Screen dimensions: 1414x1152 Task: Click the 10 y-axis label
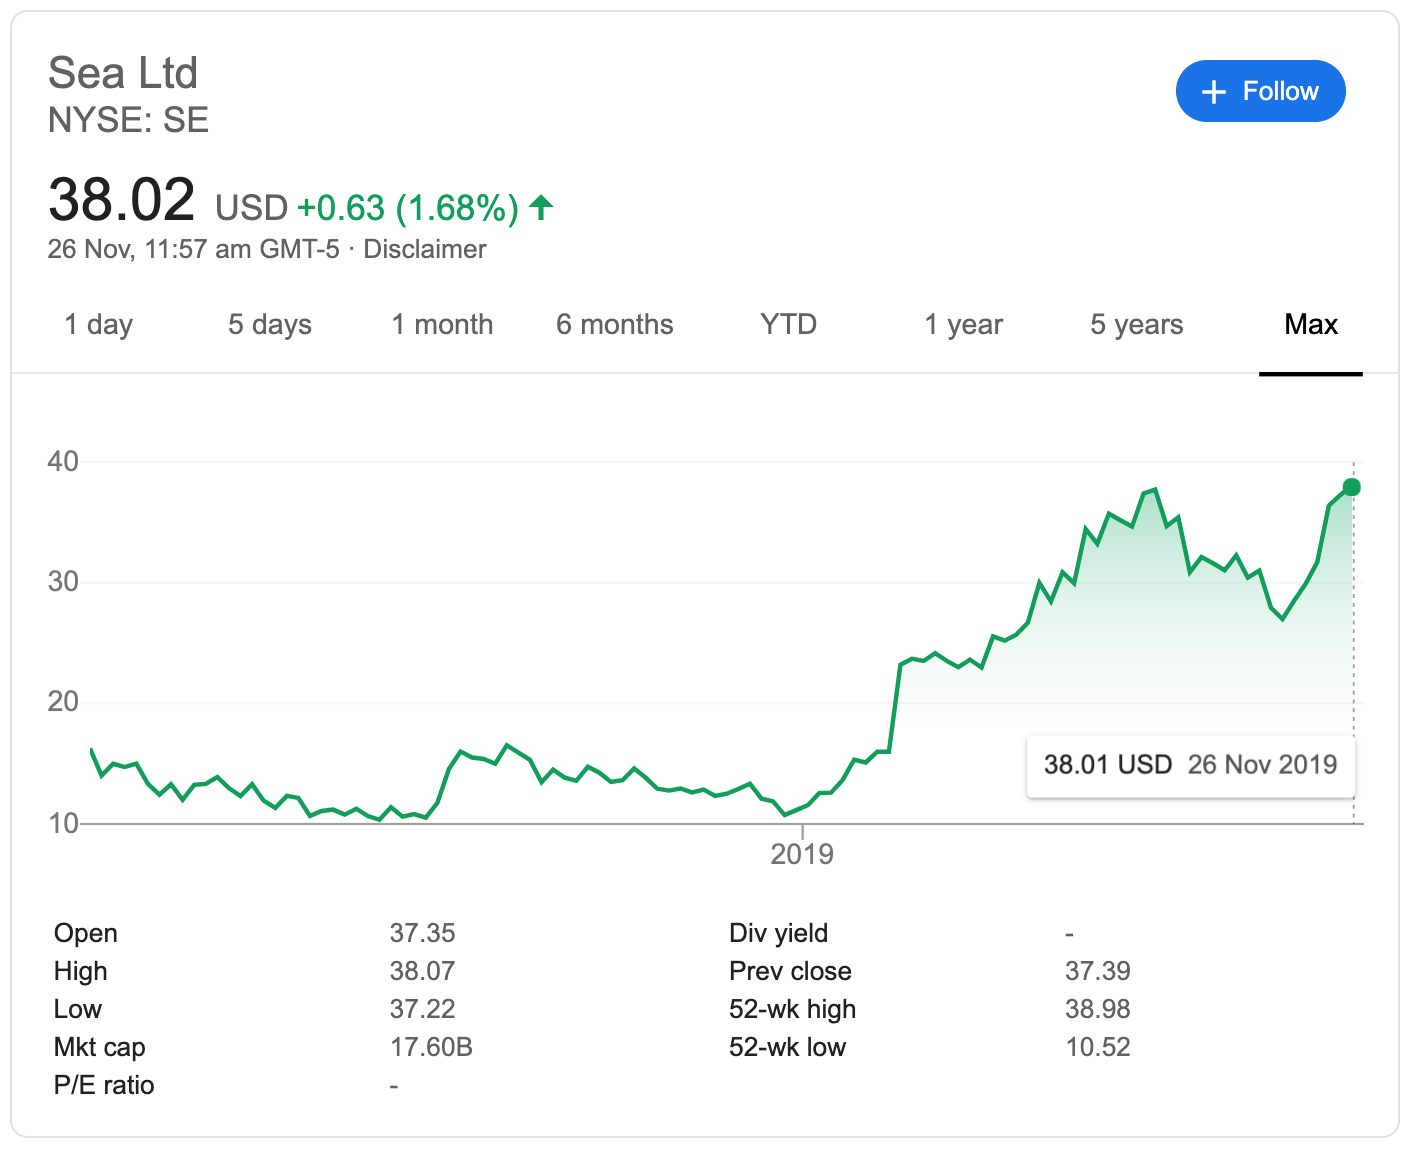pyautogui.click(x=63, y=823)
